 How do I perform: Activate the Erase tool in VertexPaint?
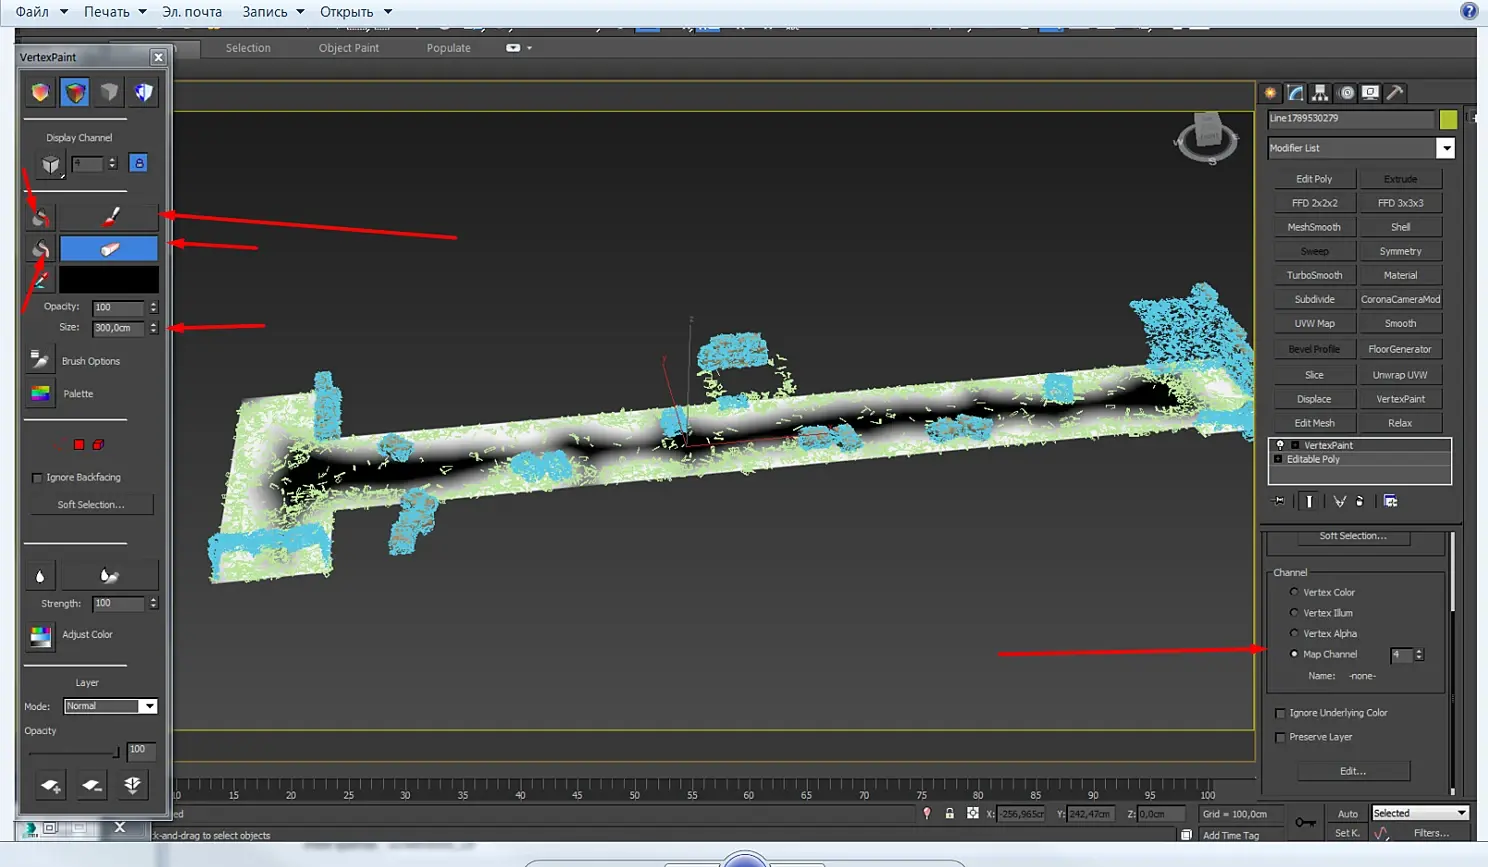pyautogui.click(x=109, y=248)
